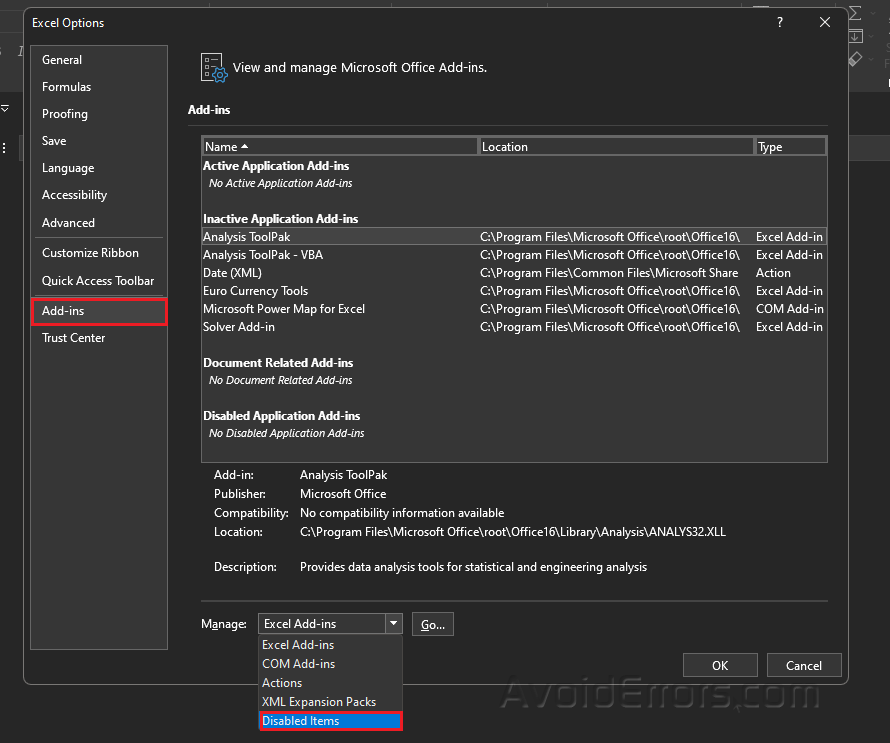Image resolution: width=890 pixels, height=743 pixels.
Task: Open the Formulas options category
Action: coord(66,87)
